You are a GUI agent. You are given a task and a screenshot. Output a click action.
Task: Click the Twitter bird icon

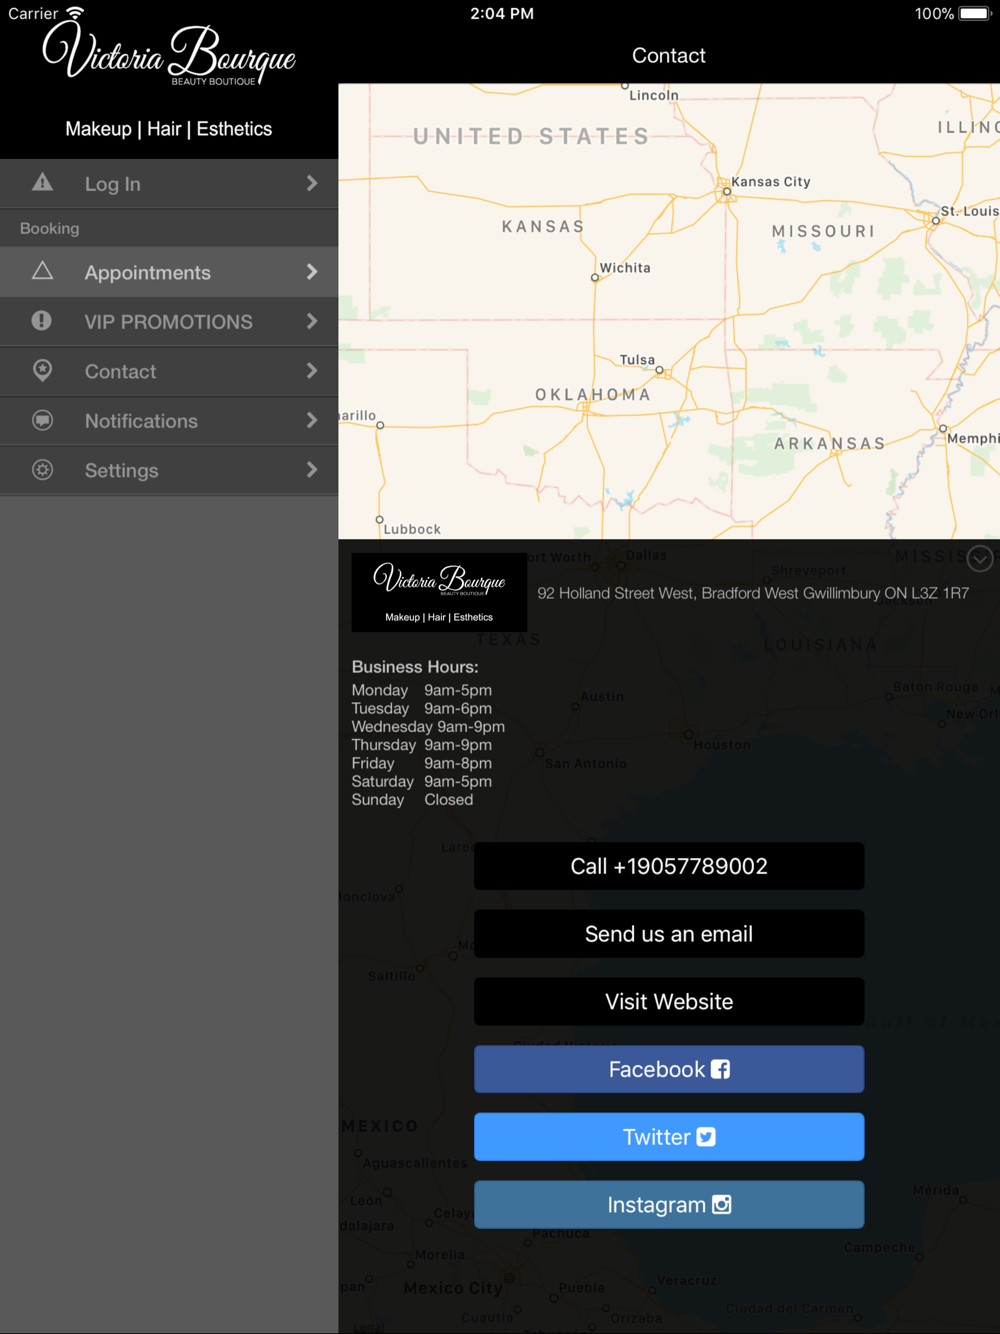(x=706, y=1137)
